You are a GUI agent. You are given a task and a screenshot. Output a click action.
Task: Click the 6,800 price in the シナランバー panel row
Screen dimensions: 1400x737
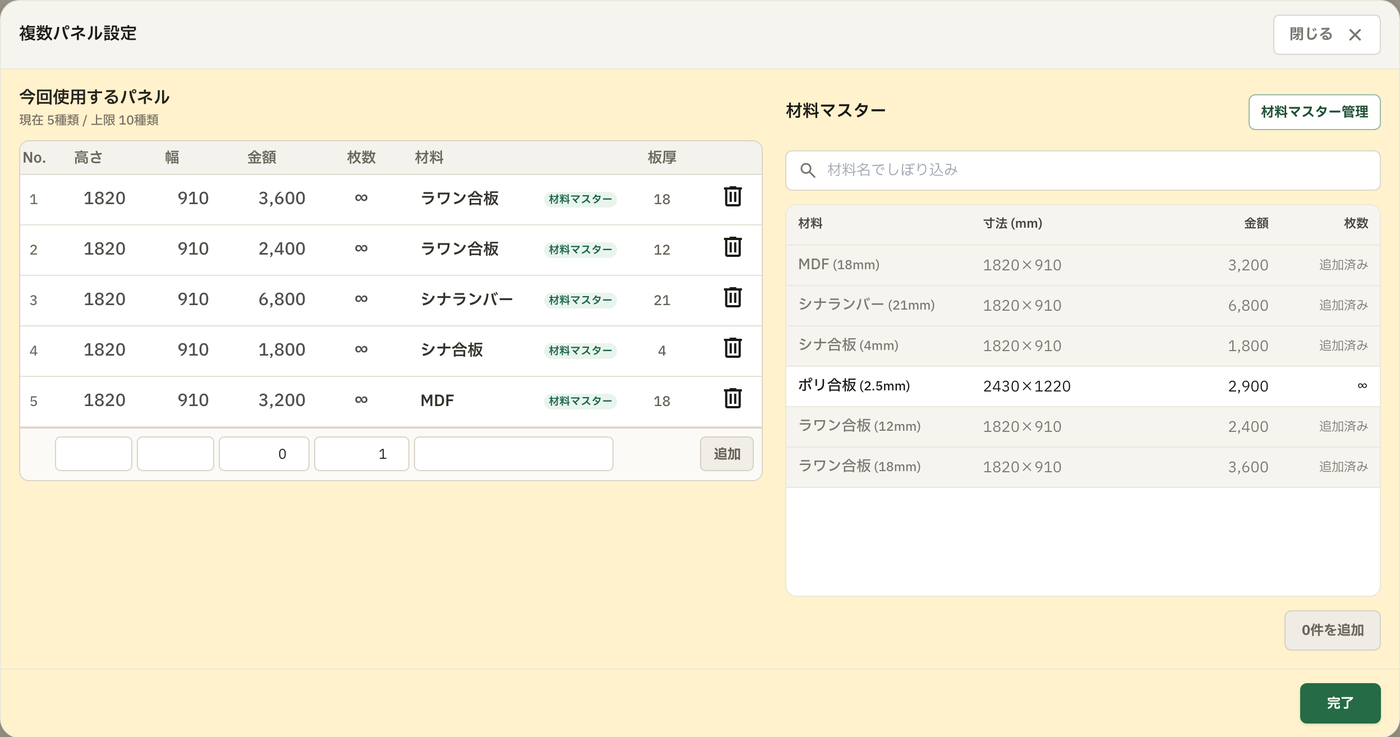(x=282, y=299)
